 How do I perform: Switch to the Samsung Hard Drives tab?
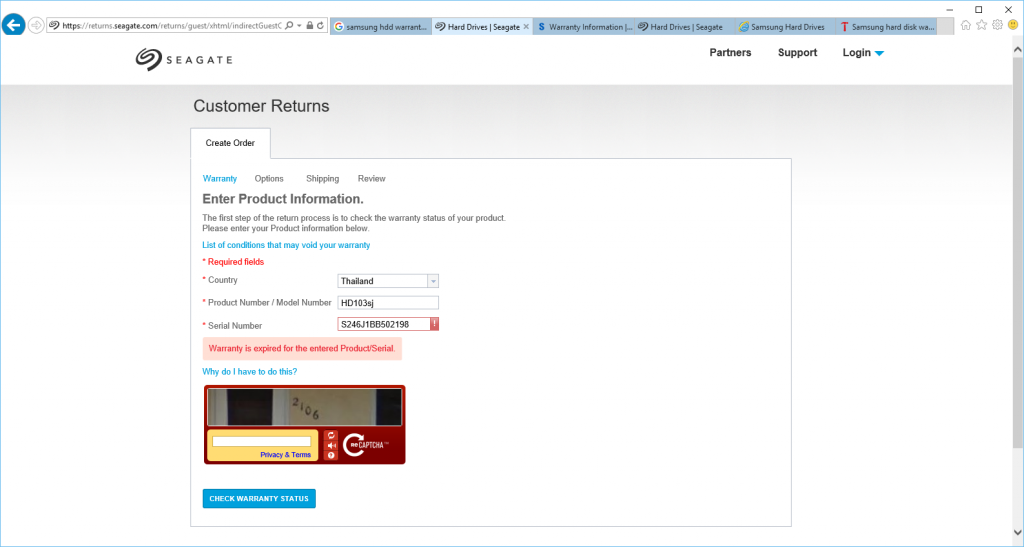786,27
